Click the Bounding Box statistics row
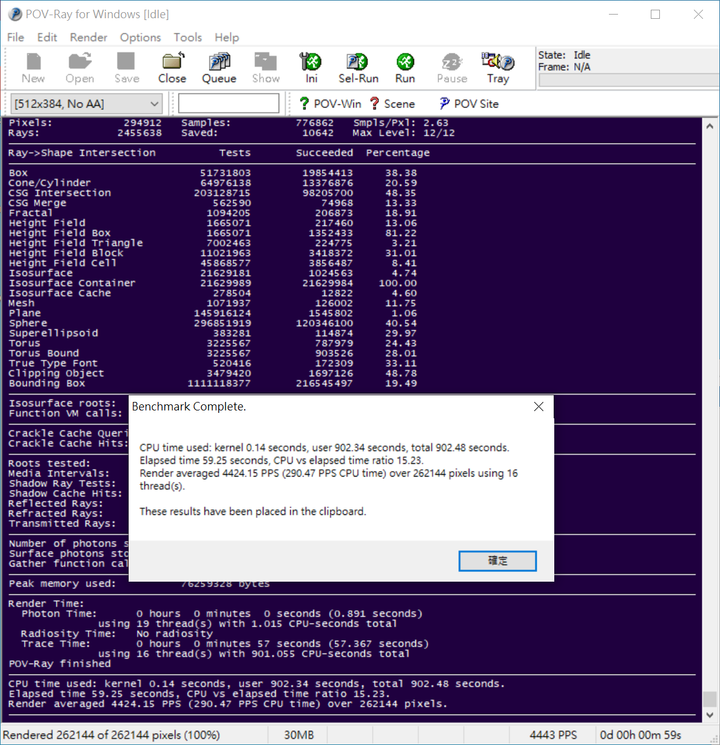The width and height of the screenshot is (720, 745). pyautogui.click(x=212, y=383)
